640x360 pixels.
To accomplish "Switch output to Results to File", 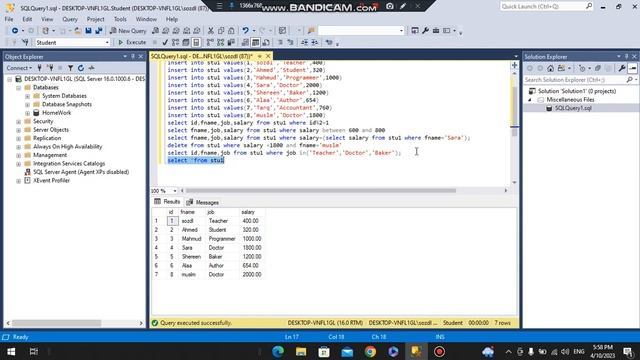I will tap(266, 42).
